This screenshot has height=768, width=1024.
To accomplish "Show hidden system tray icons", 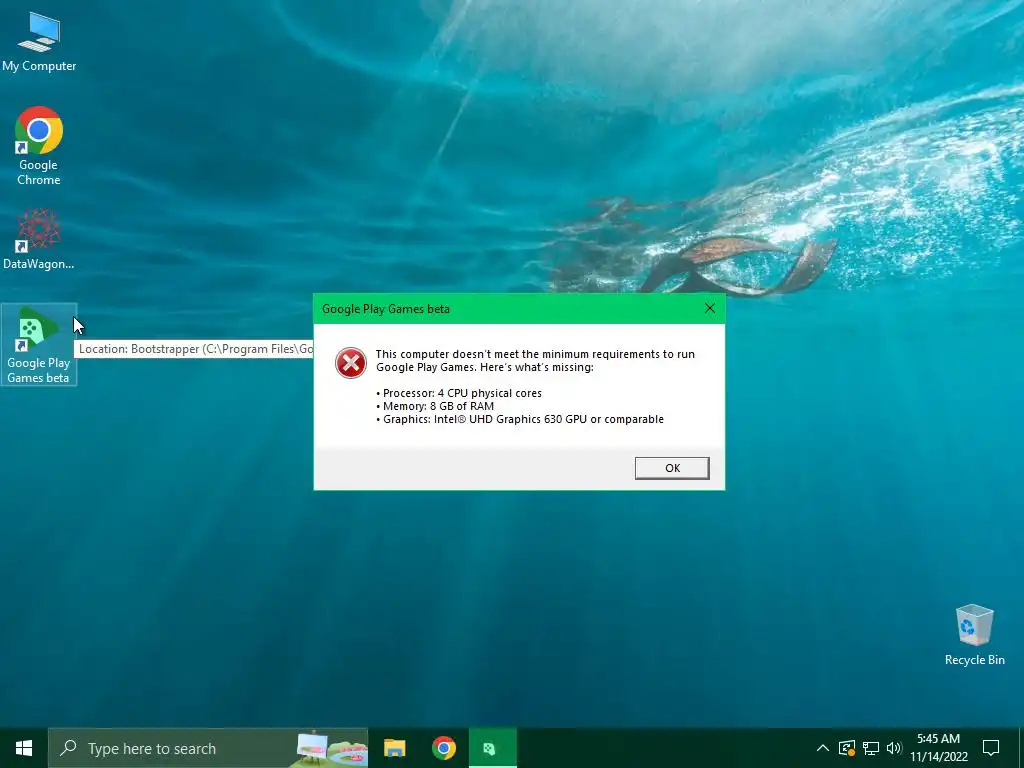I will (823, 748).
